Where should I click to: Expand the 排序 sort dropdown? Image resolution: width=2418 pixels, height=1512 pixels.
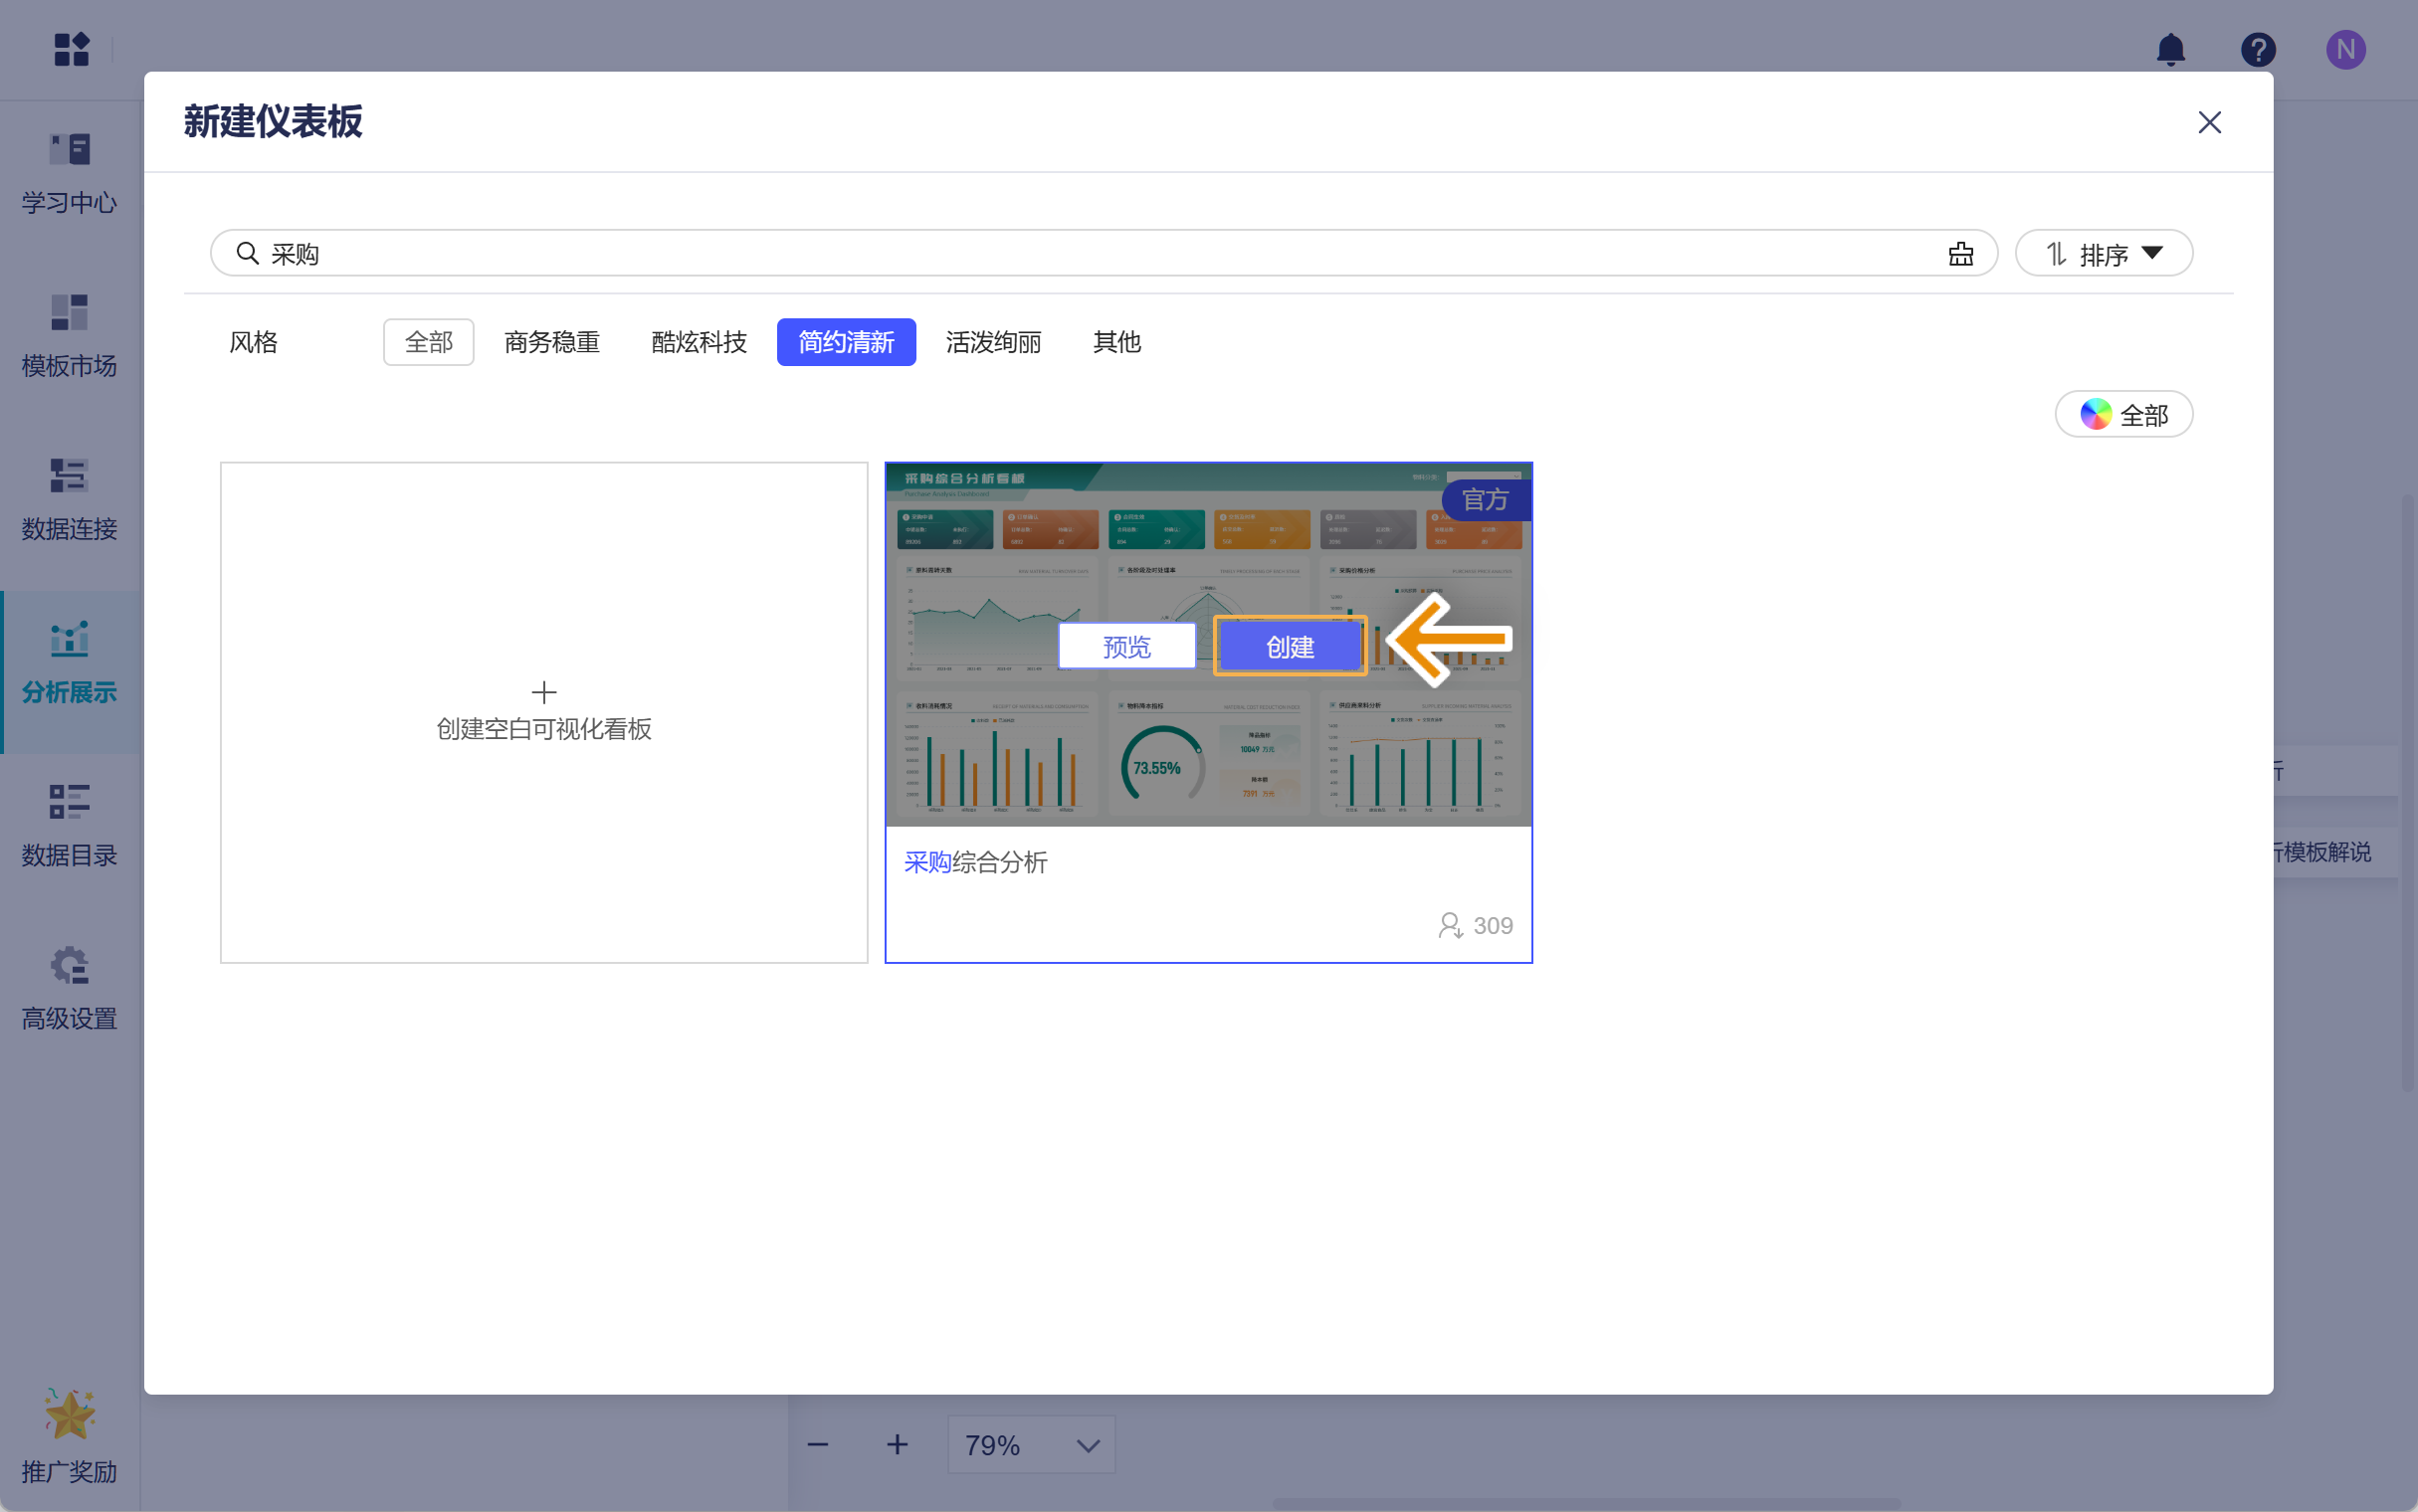coord(2103,254)
